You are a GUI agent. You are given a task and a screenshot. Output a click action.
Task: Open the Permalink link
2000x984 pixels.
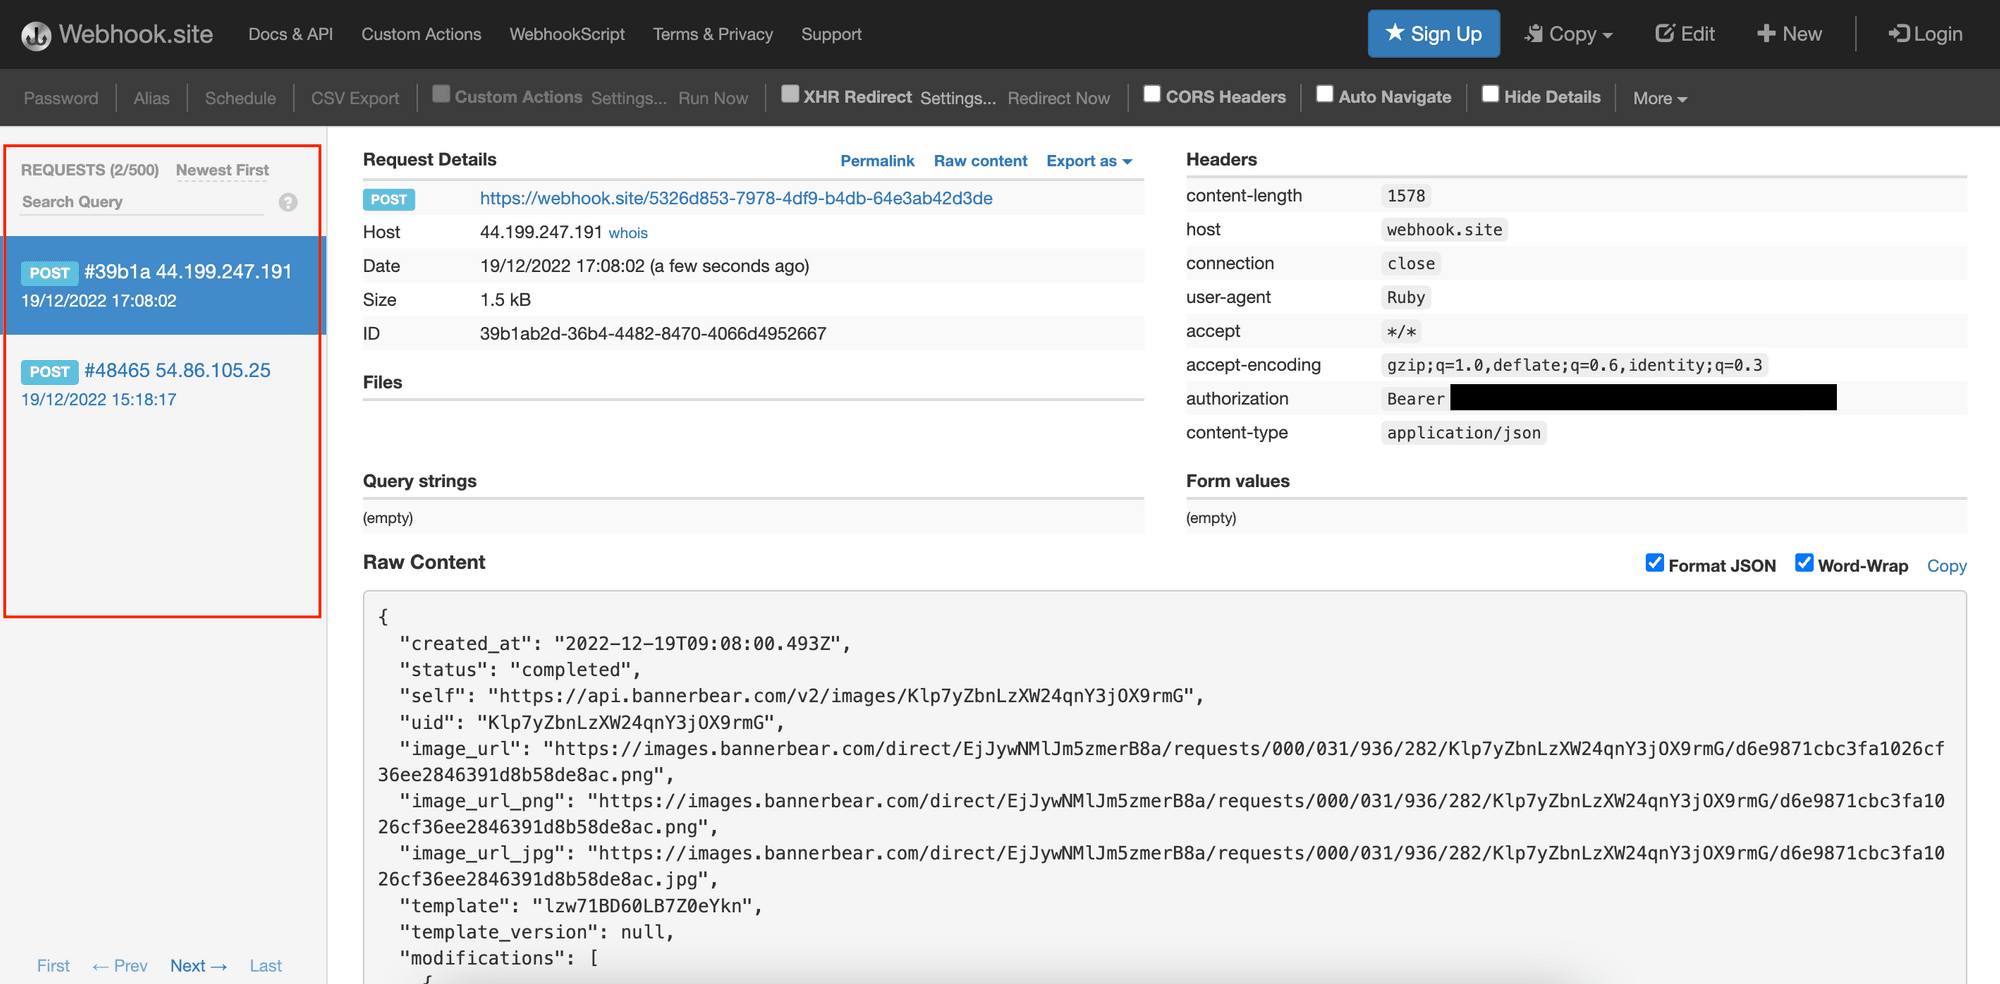pyautogui.click(x=877, y=161)
